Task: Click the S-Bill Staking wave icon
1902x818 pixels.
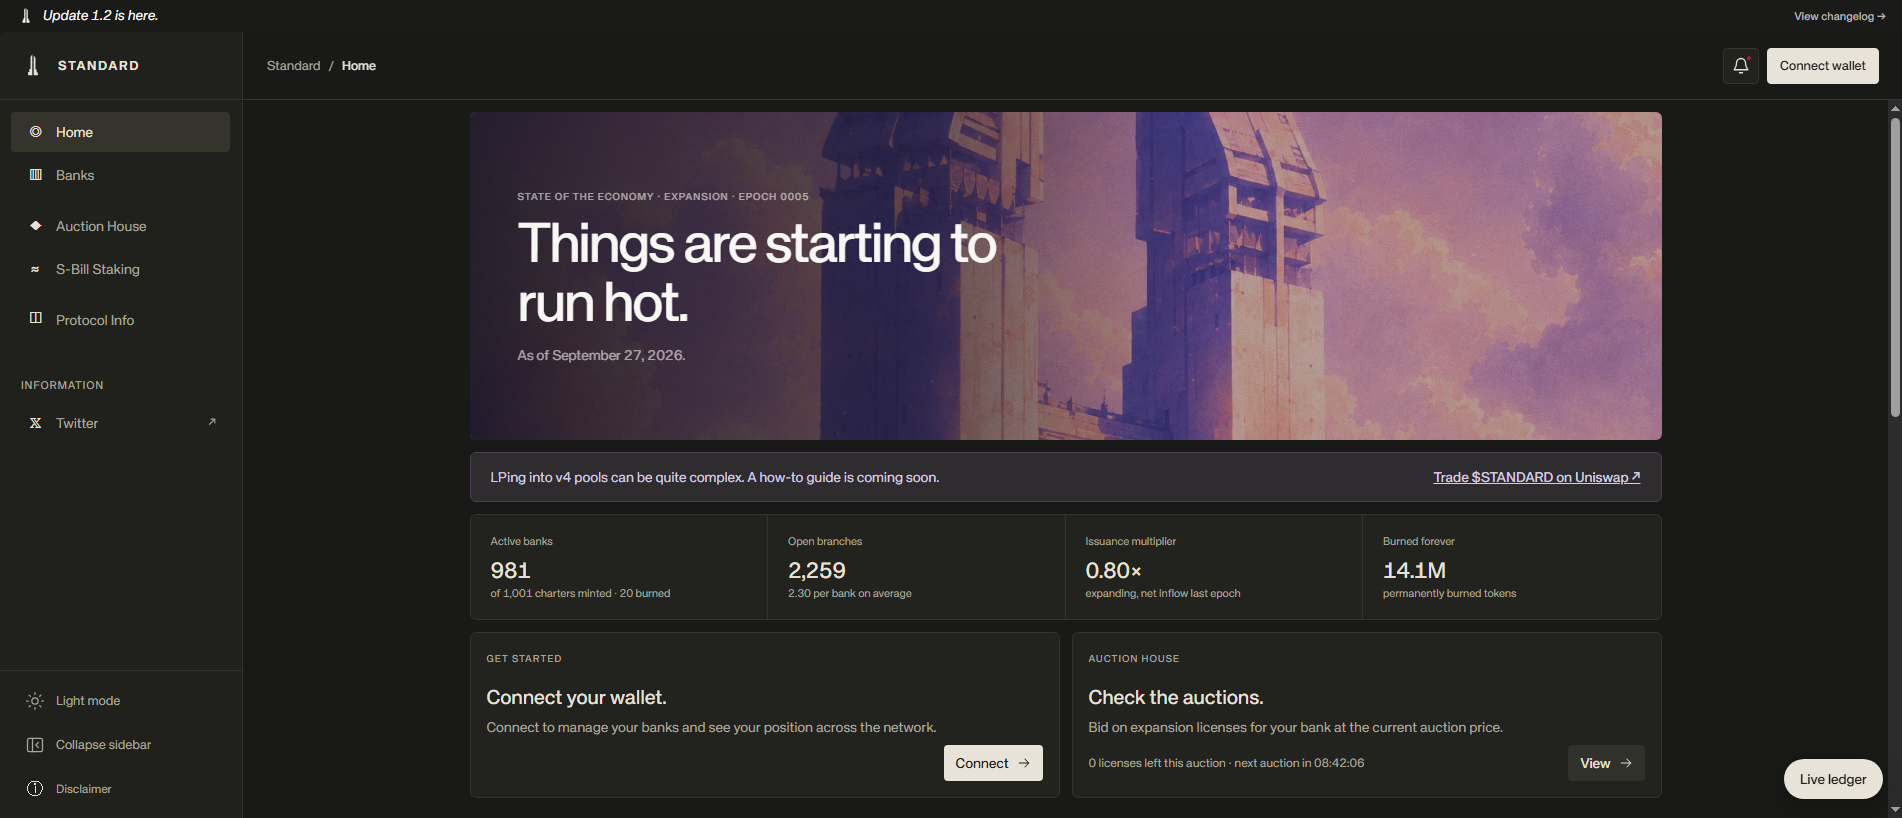Action: (36, 269)
